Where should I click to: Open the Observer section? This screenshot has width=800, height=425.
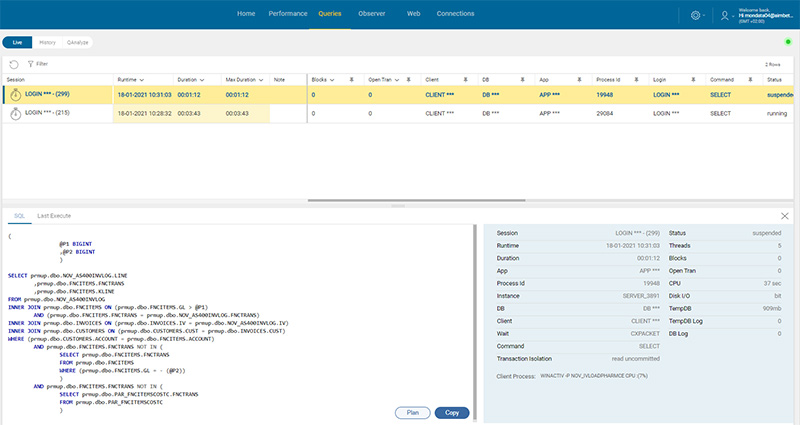(x=371, y=14)
